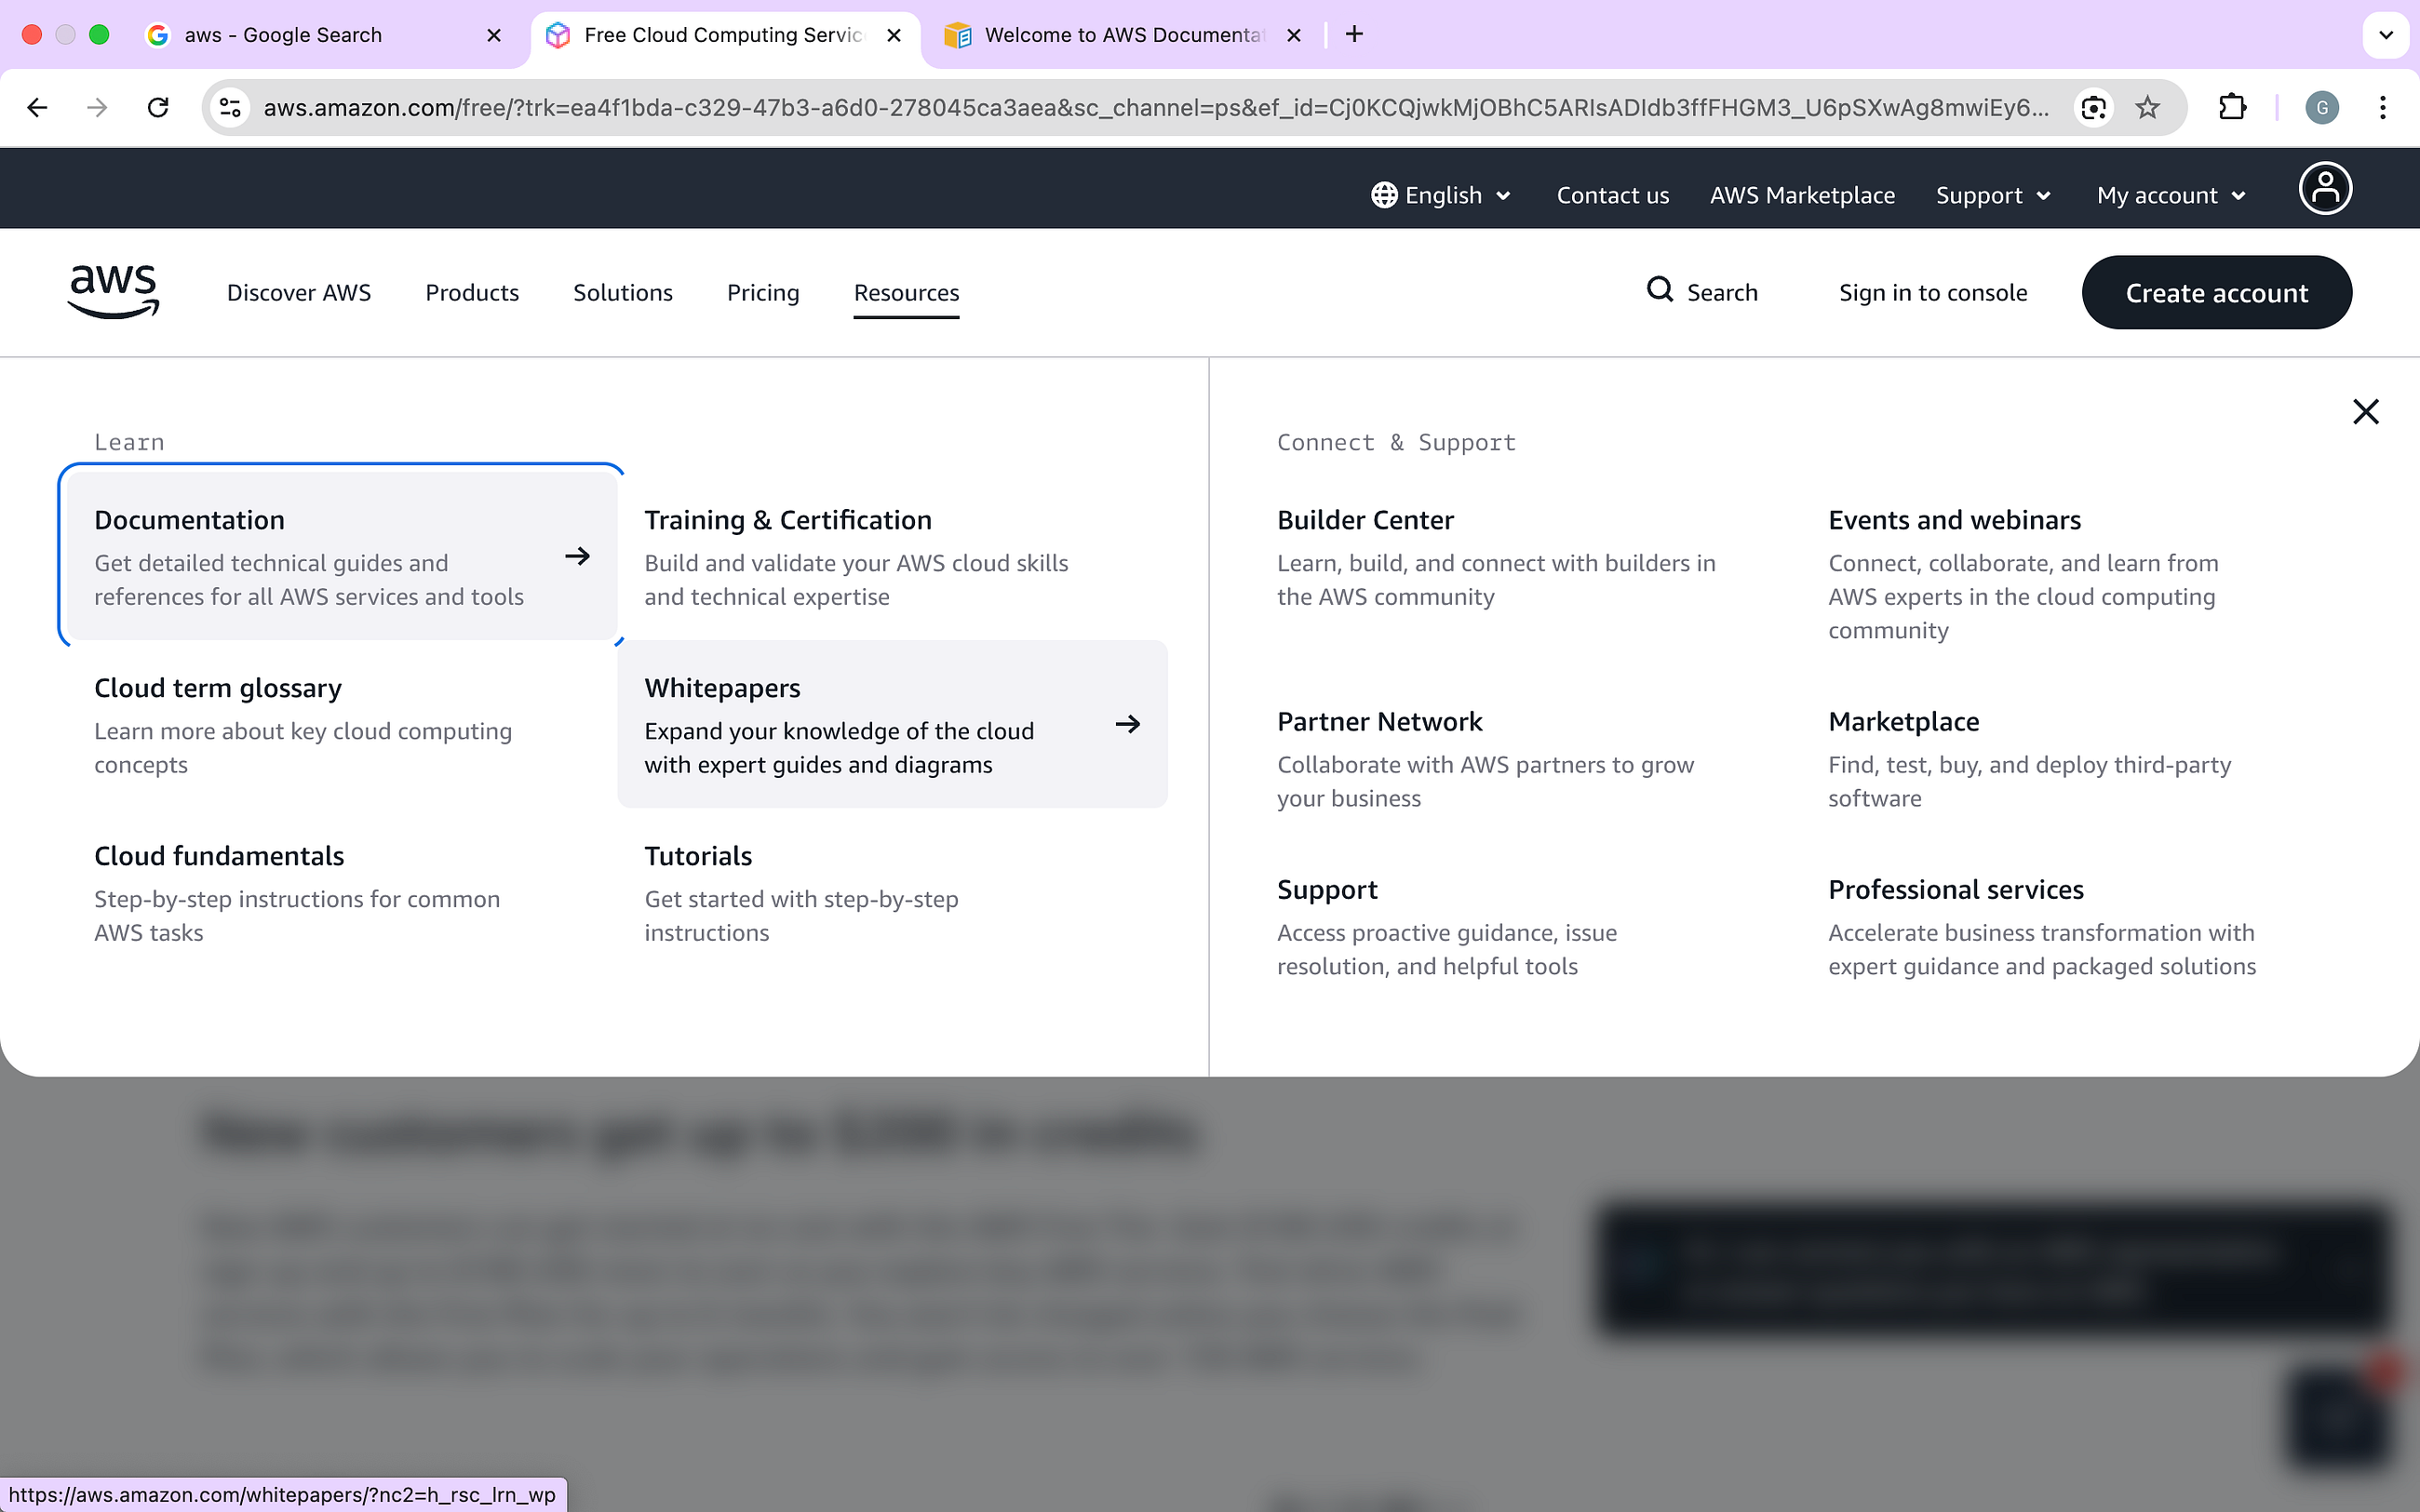Open the tab search dropdown

point(2385,35)
